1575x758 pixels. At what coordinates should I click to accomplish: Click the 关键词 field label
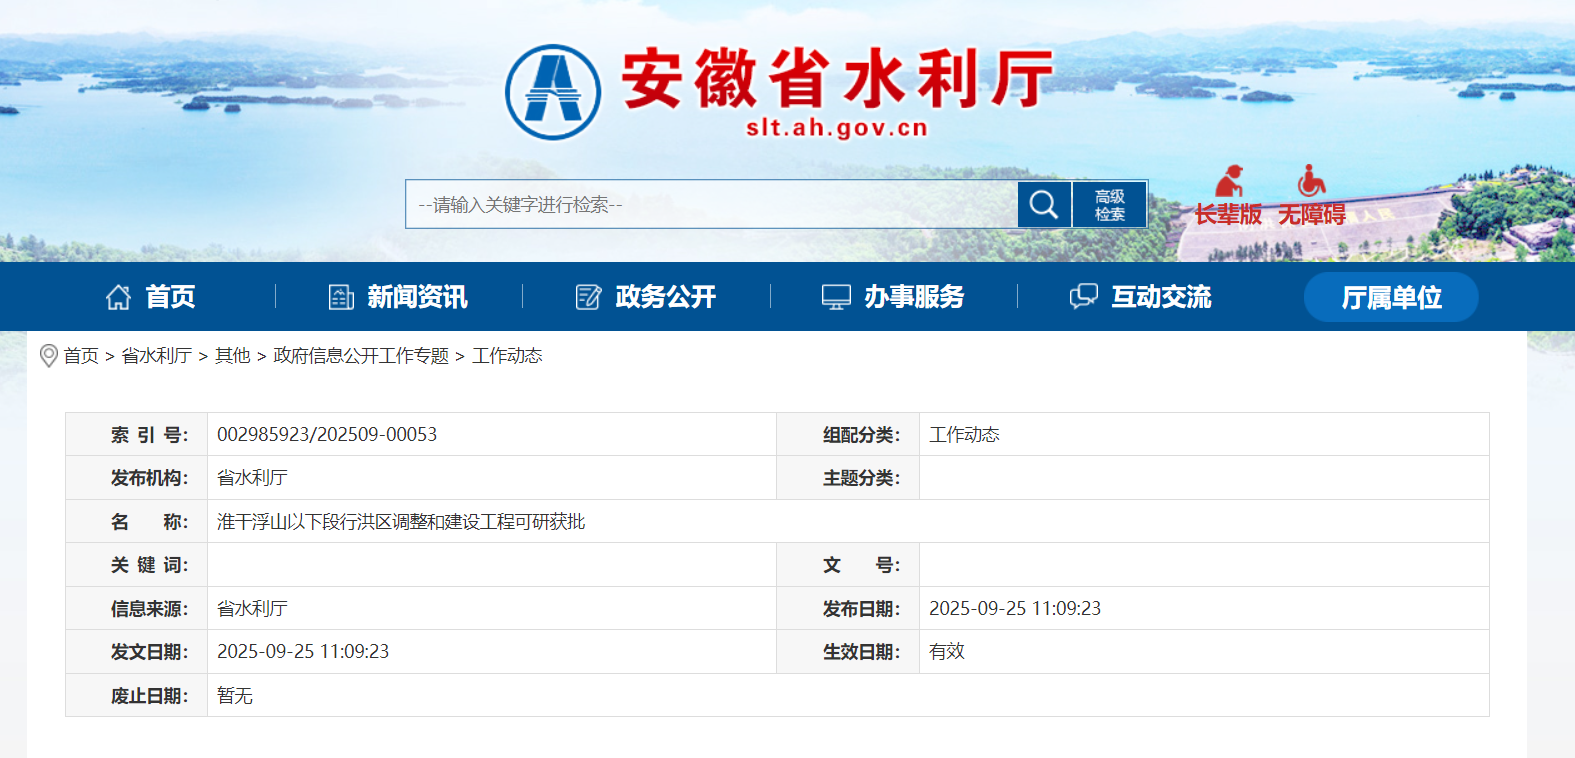coord(149,565)
